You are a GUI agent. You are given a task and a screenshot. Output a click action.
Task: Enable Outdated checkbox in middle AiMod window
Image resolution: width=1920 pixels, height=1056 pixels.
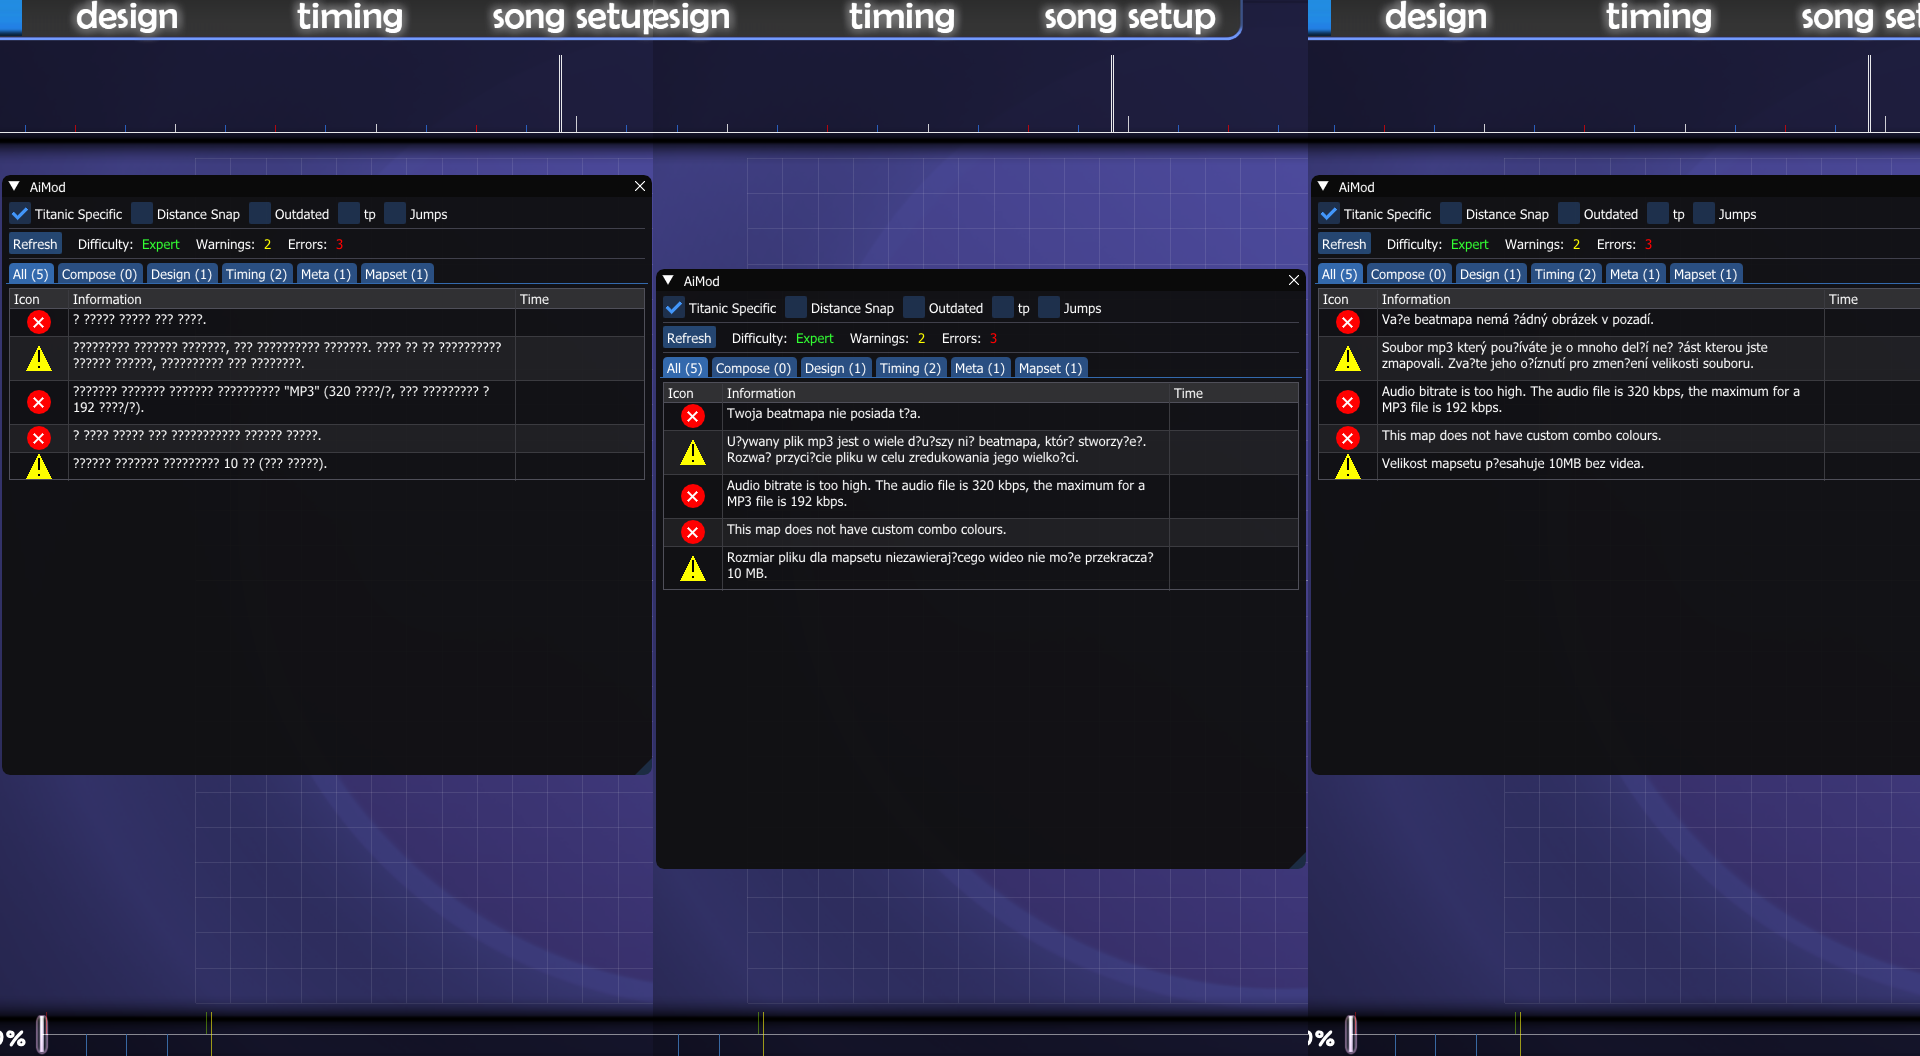(914, 308)
